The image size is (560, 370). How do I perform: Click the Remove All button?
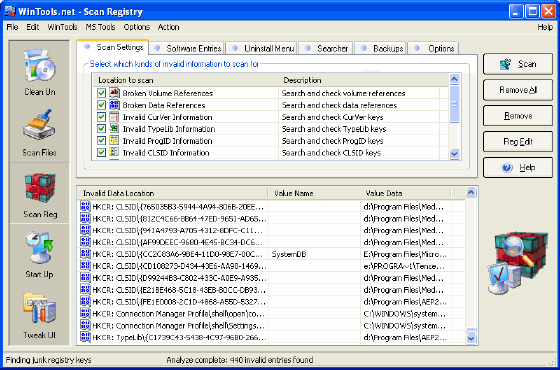(518, 90)
